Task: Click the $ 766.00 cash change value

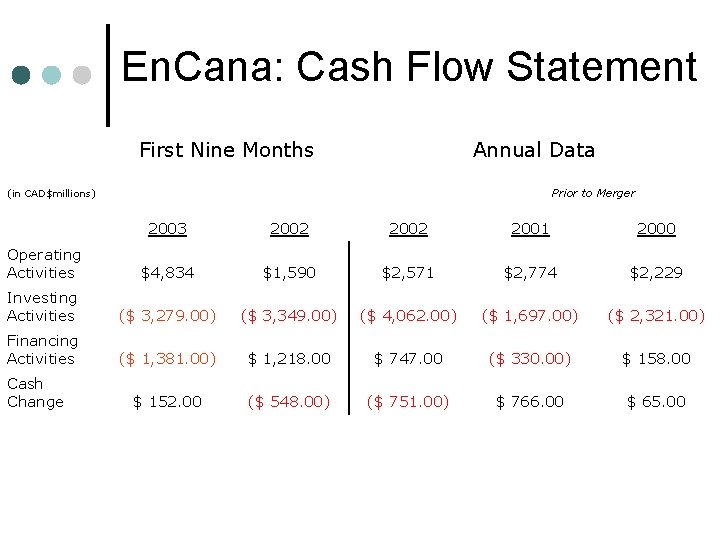Action: click(x=530, y=402)
